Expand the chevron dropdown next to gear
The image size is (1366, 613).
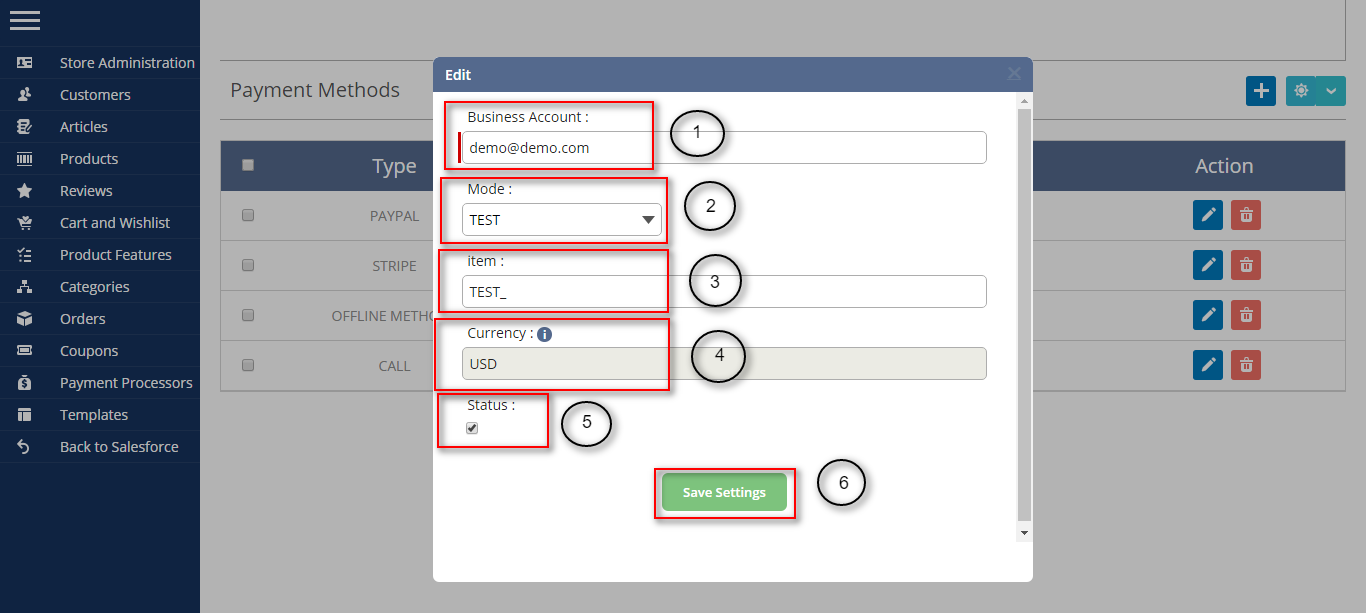point(1330,91)
